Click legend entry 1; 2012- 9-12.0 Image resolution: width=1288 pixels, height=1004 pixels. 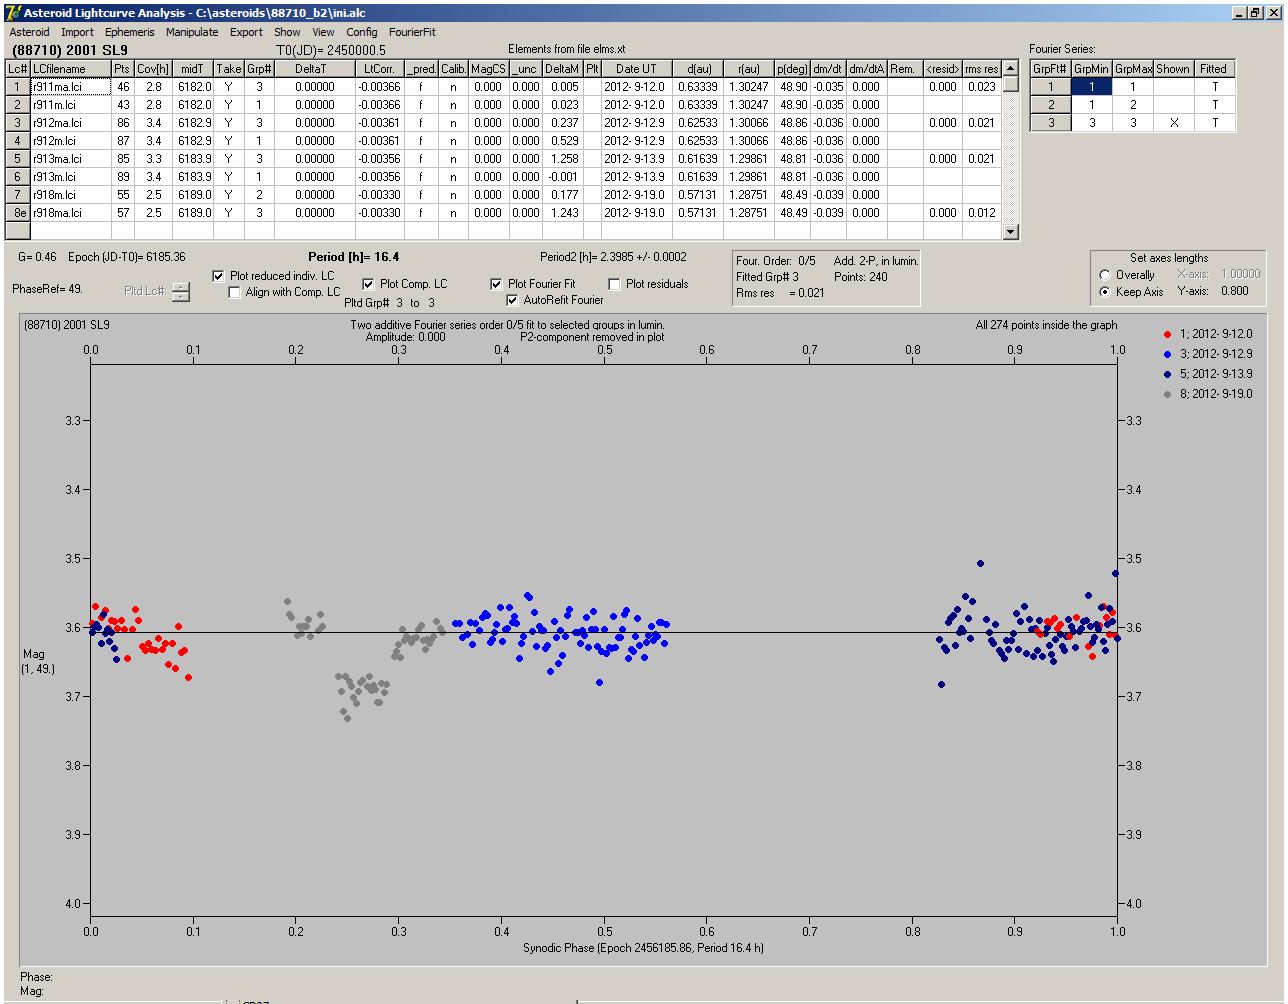click(x=1208, y=333)
